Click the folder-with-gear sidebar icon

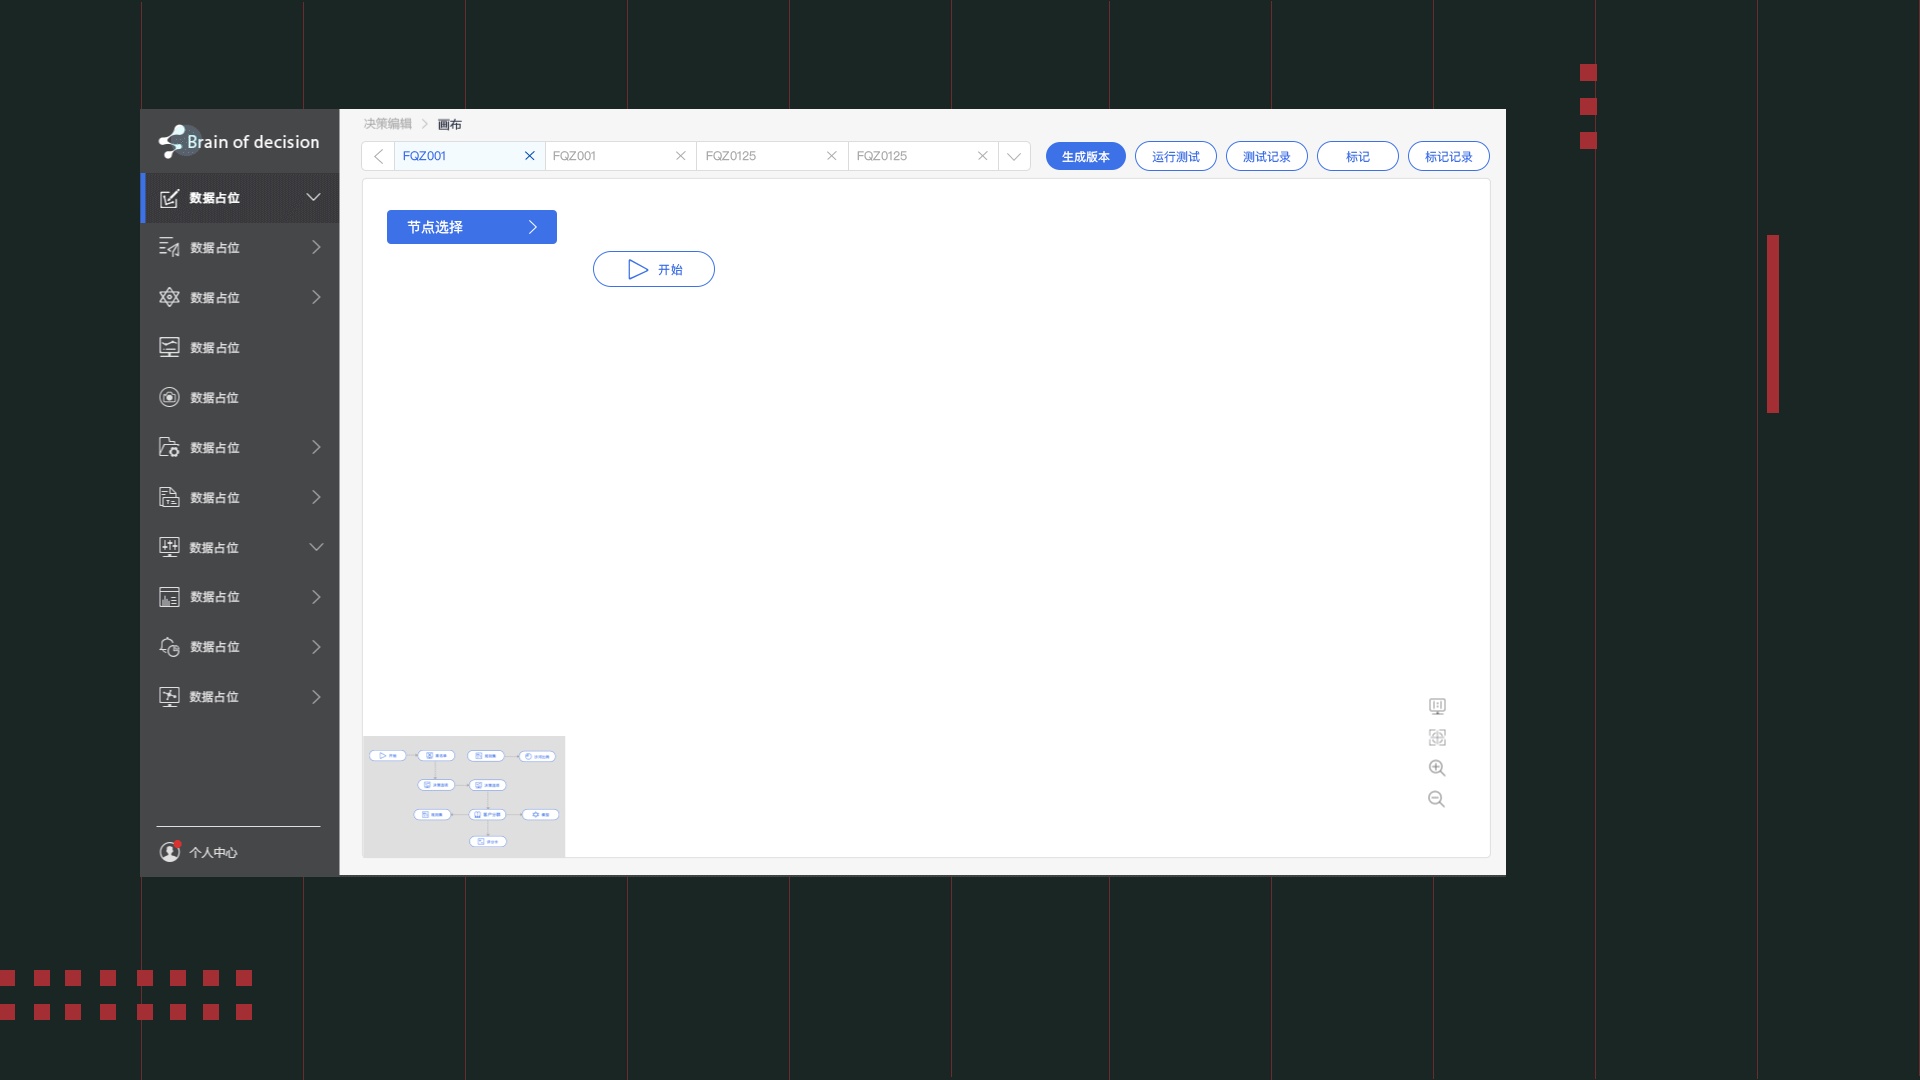[169, 447]
